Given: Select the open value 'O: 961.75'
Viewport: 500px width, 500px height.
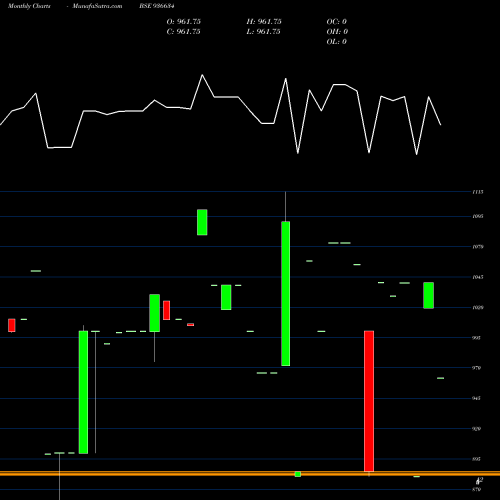Looking at the screenshot, I should (184, 22).
